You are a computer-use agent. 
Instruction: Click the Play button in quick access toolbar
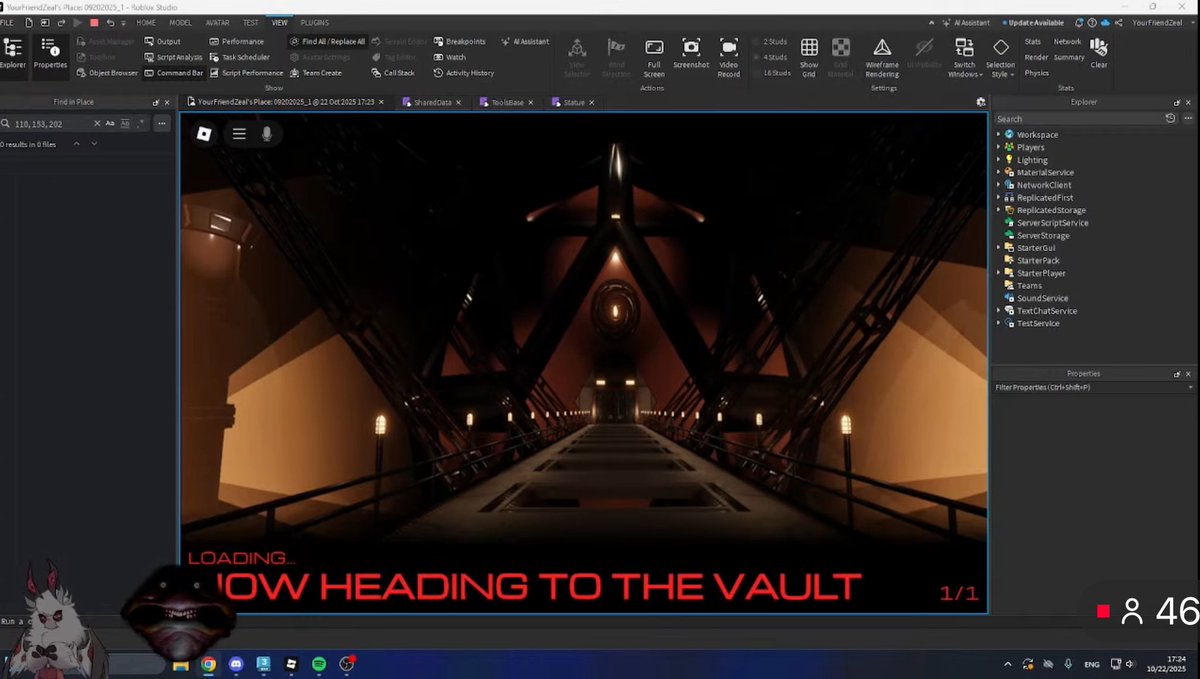click(77, 22)
